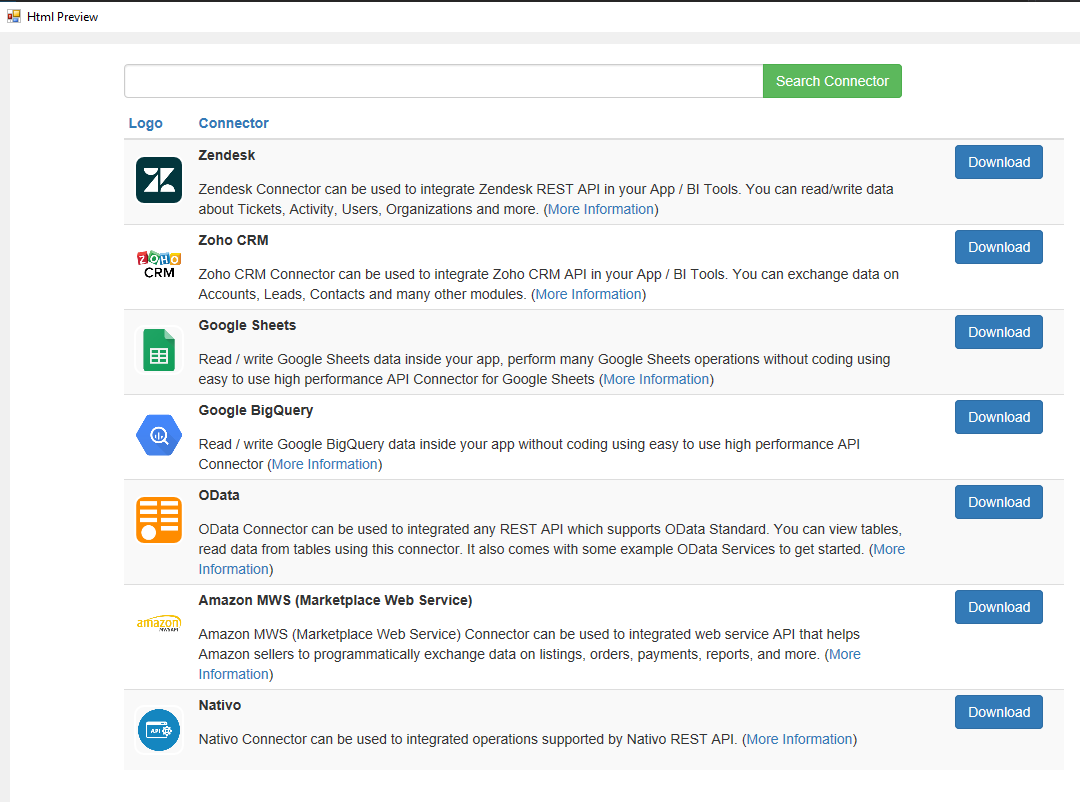Click the Google BigQuery logo icon
The height and width of the screenshot is (802, 1080).
tap(159, 435)
